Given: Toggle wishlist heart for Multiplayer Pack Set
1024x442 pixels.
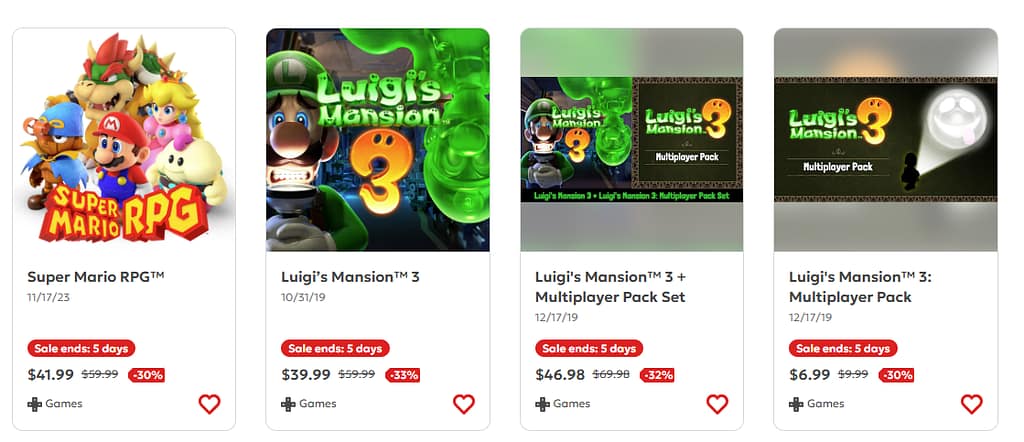Looking at the screenshot, I should pos(717,404).
